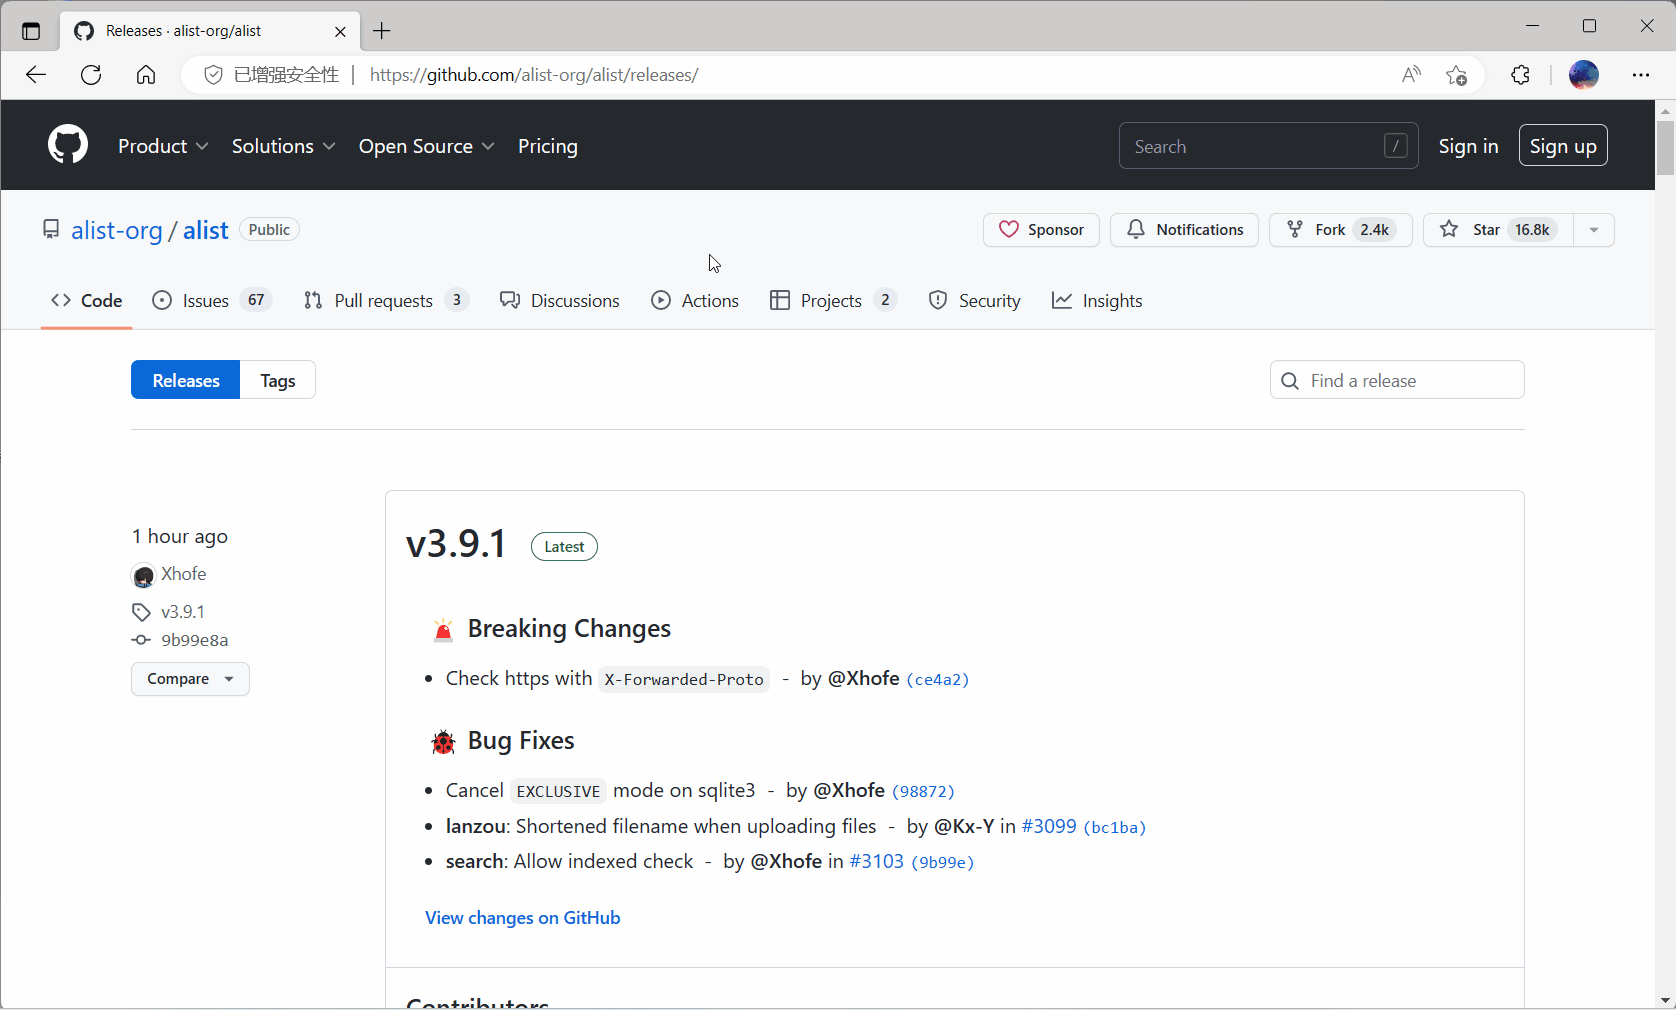Open browser extensions puzzle icon
This screenshot has width=1676, height=1010.
[x=1521, y=75]
